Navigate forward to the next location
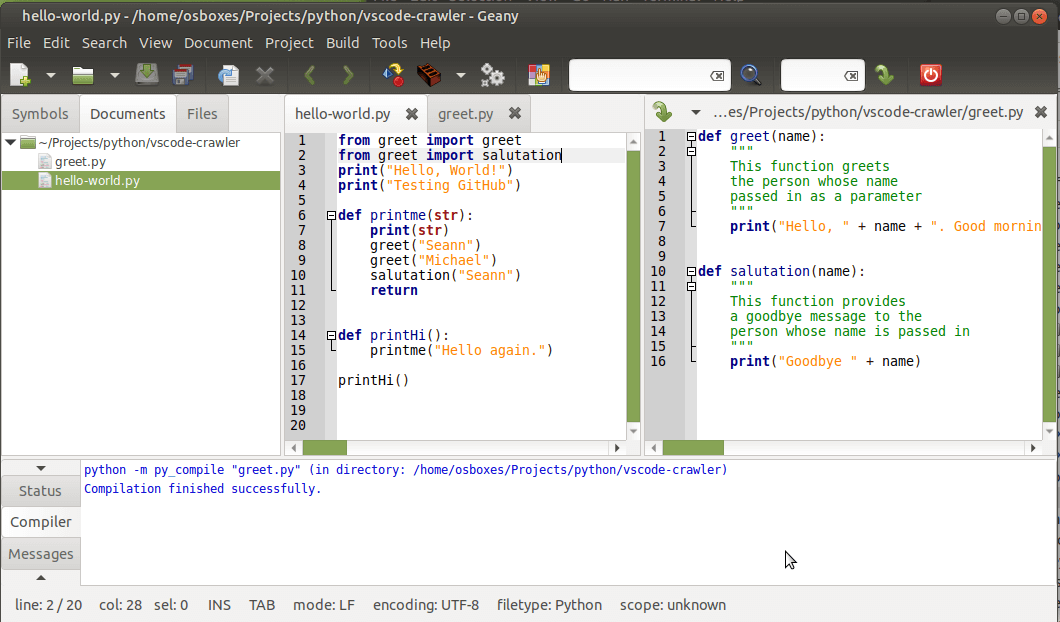 click(x=346, y=75)
